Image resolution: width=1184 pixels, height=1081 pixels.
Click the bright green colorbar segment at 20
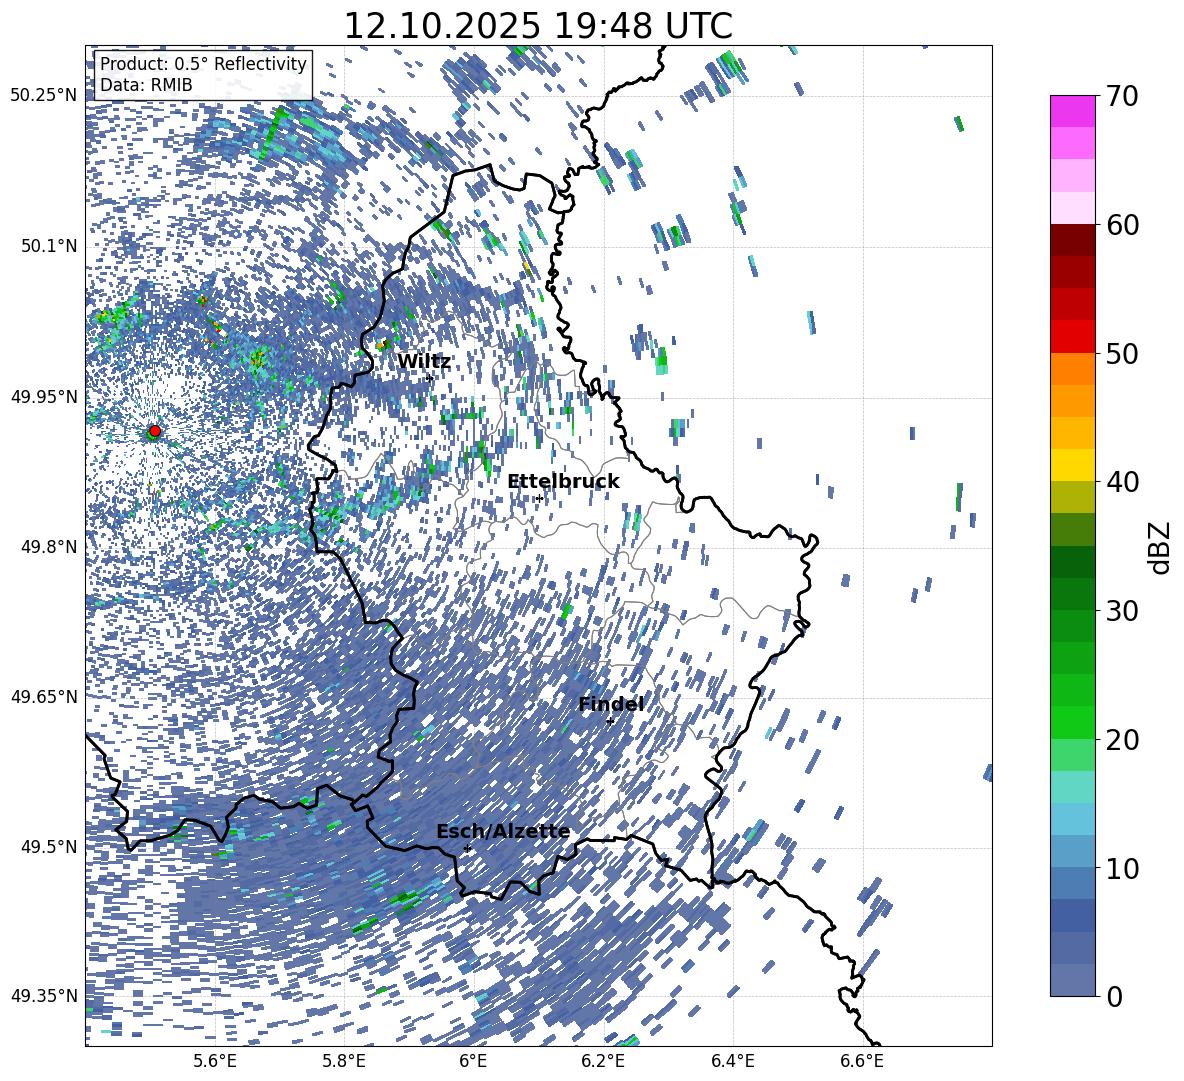tap(1072, 722)
